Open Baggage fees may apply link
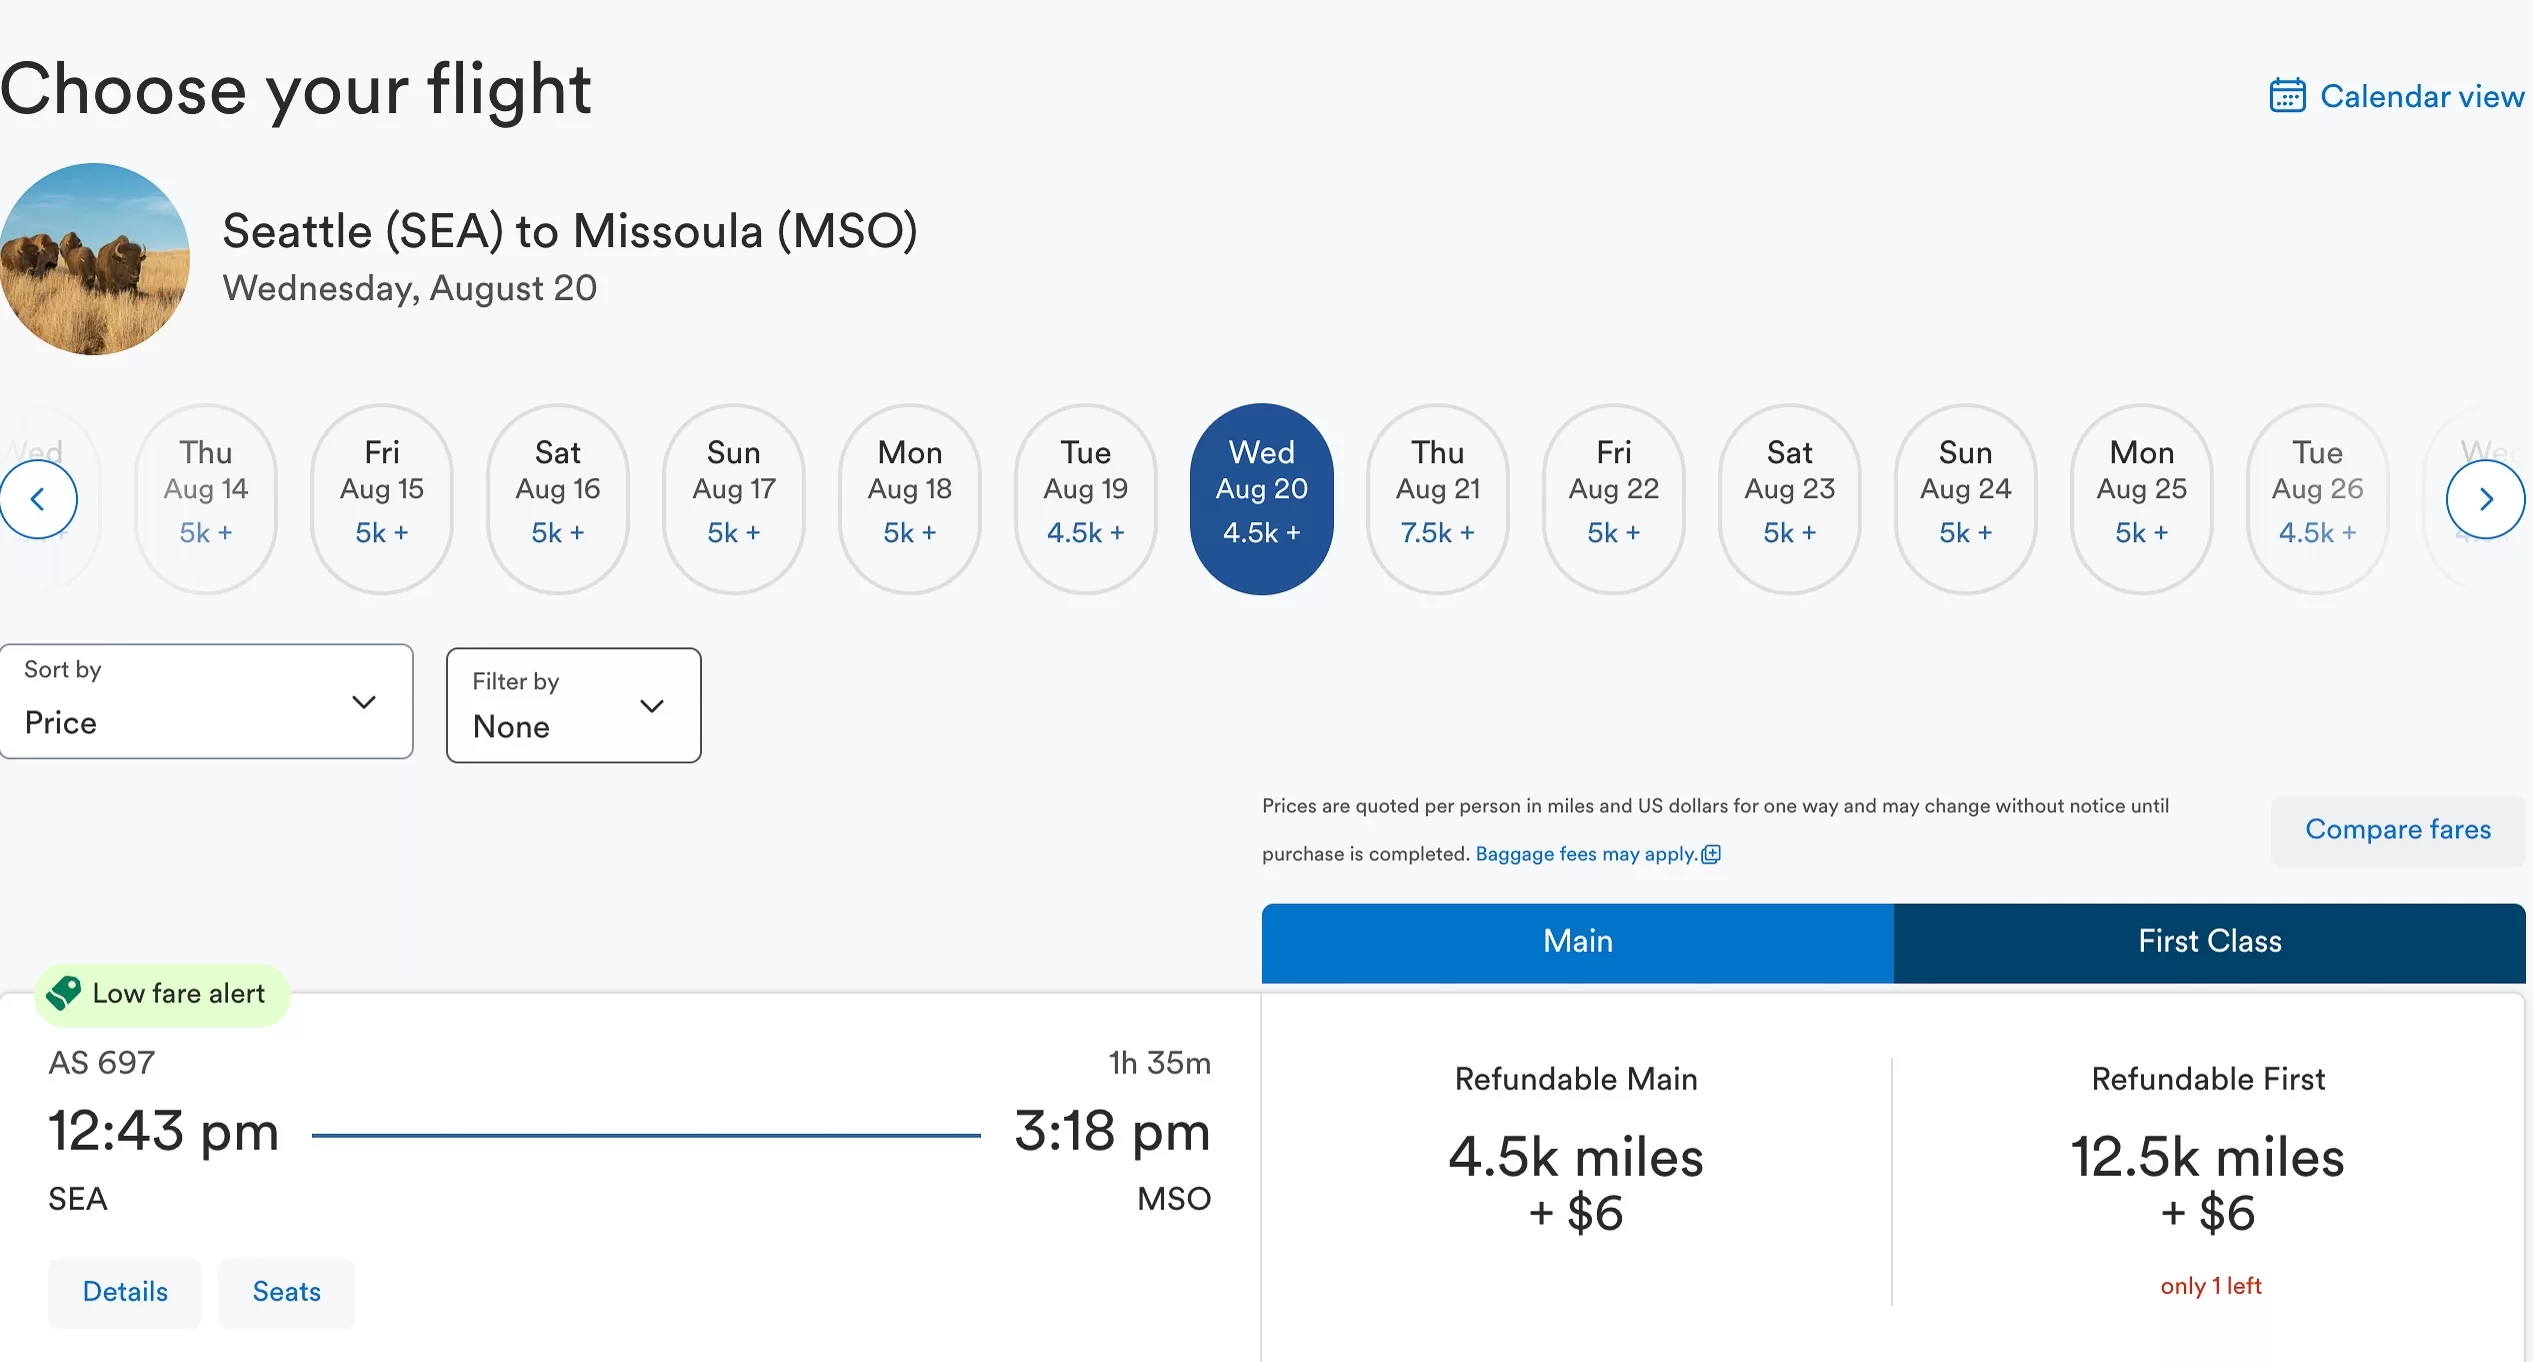The width and height of the screenshot is (2533, 1362). (x=1585, y=854)
